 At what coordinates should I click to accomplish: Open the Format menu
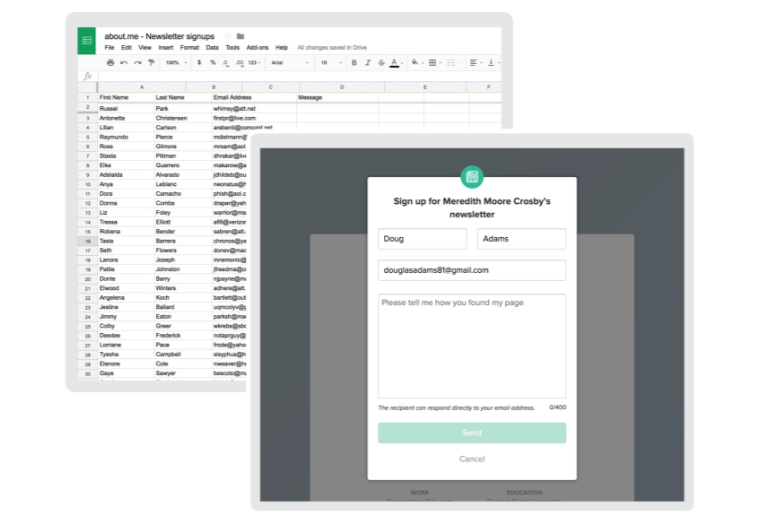[189, 48]
